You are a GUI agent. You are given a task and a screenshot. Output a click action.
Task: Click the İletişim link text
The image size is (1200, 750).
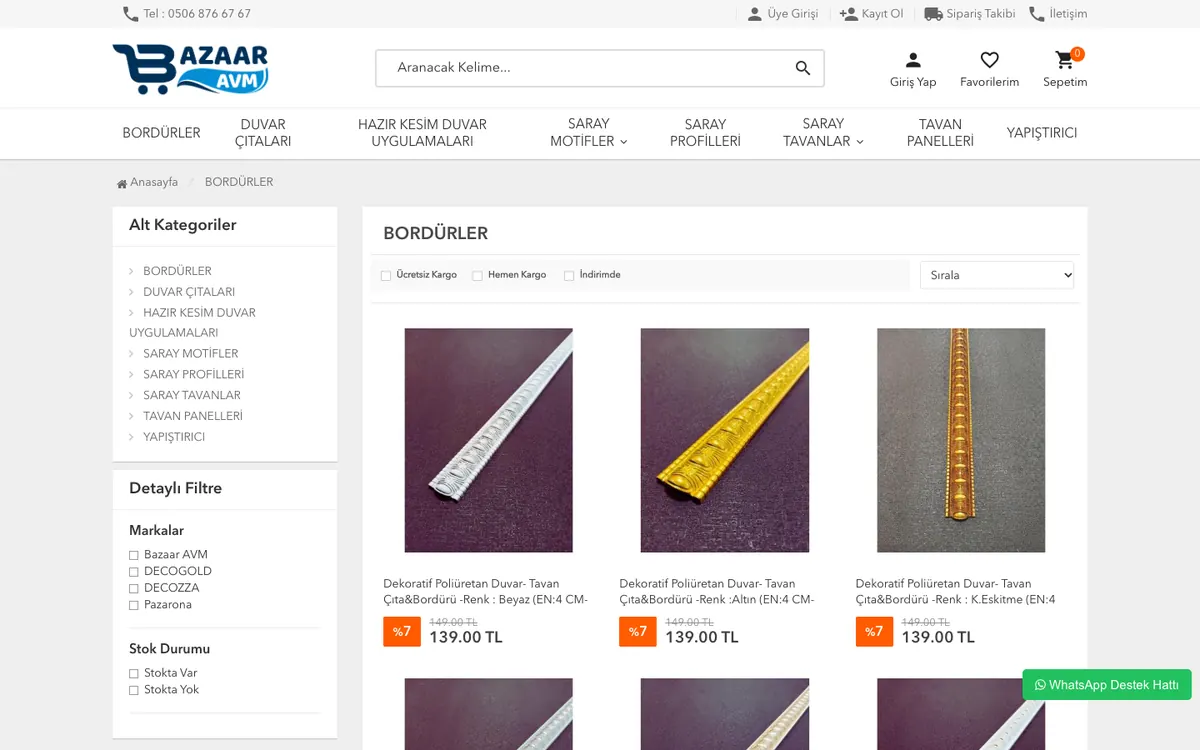pyautogui.click(x=1068, y=14)
